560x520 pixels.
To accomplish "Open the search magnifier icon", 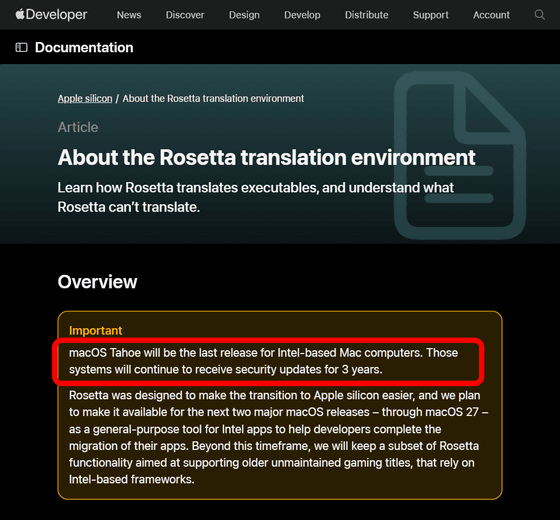I will click(539, 15).
